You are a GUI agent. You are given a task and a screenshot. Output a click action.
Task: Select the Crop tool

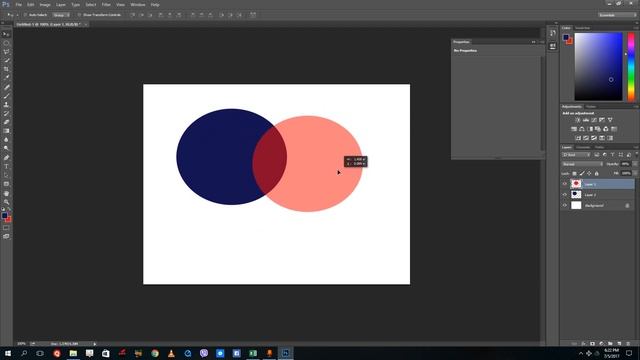(6, 69)
